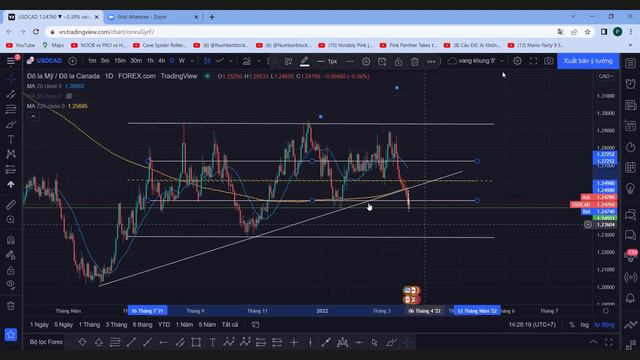Screen dimensions: 640x360
Task: Toggle hide all drawings eye icon
Action: click(x=11, y=284)
